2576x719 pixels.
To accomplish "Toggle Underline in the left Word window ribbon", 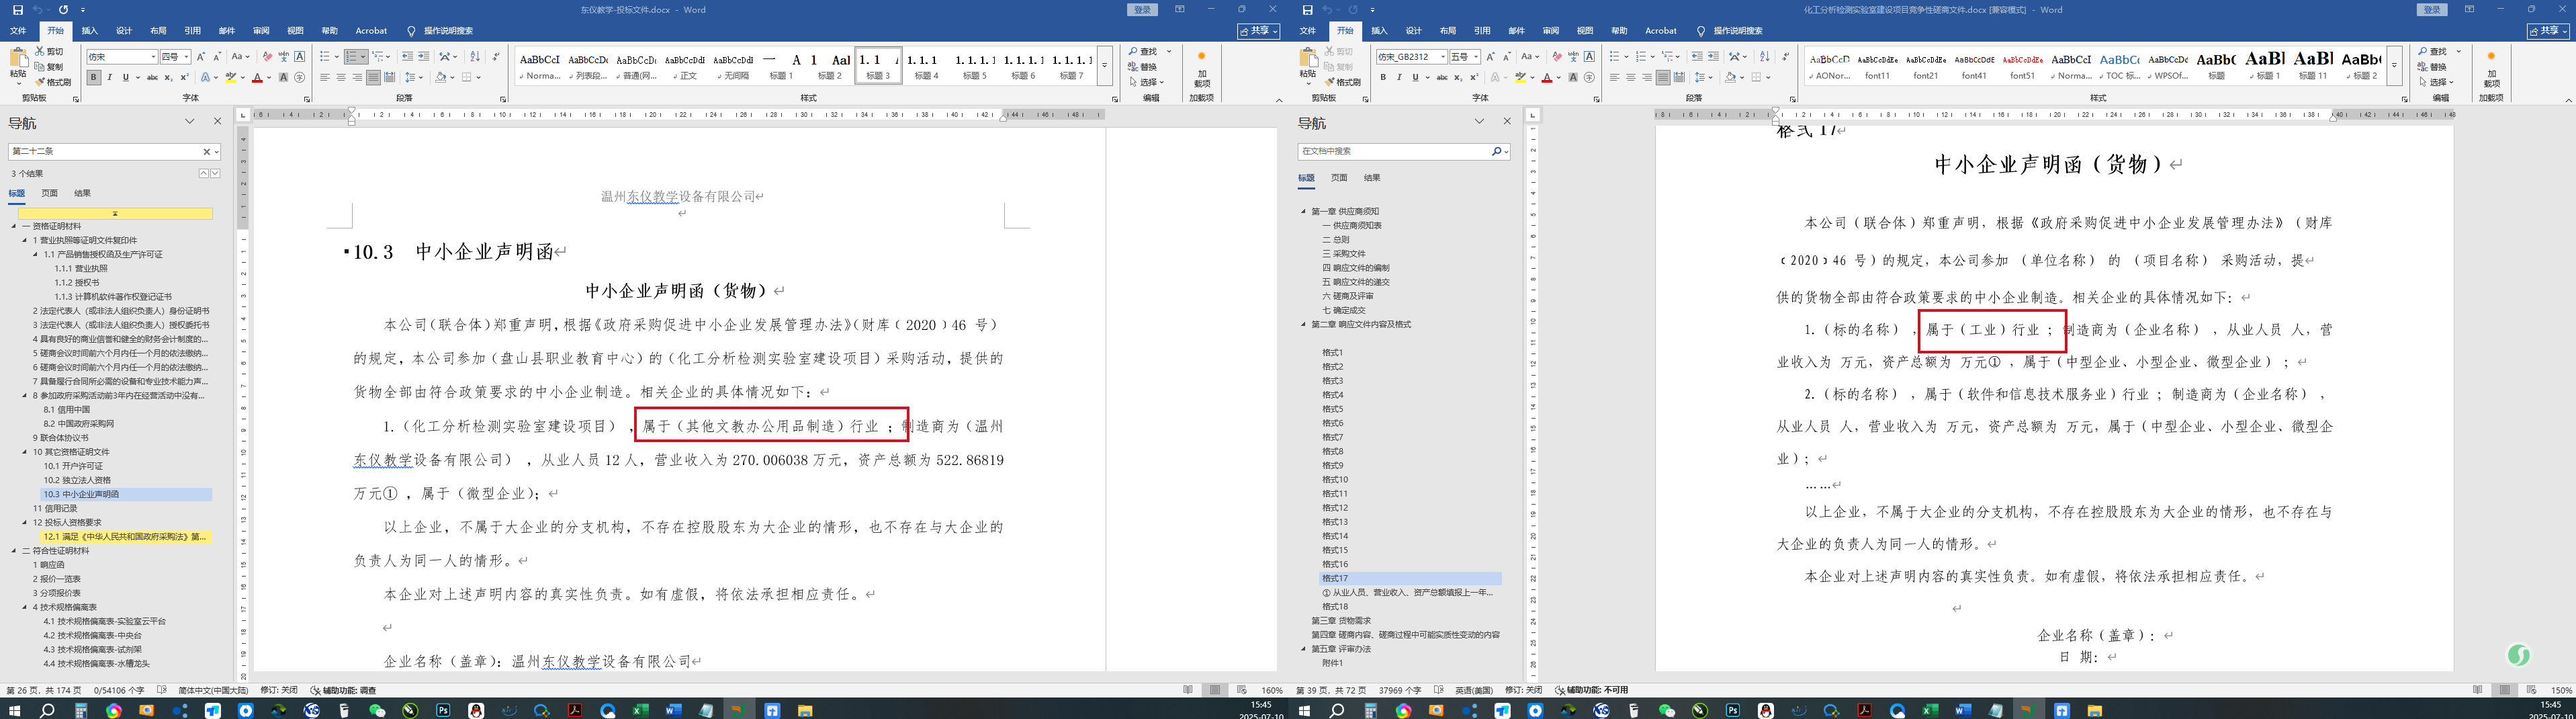I will click(125, 77).
